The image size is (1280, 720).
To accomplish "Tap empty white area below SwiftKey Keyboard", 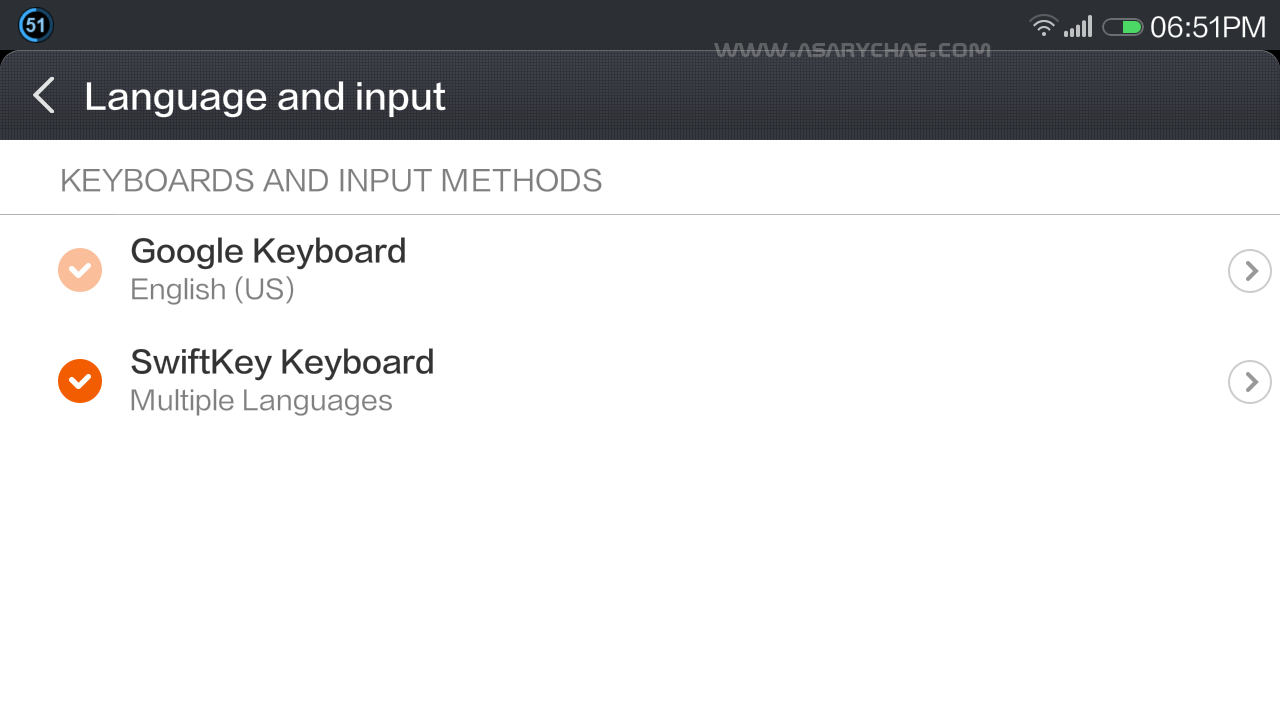I will [640, 570].
